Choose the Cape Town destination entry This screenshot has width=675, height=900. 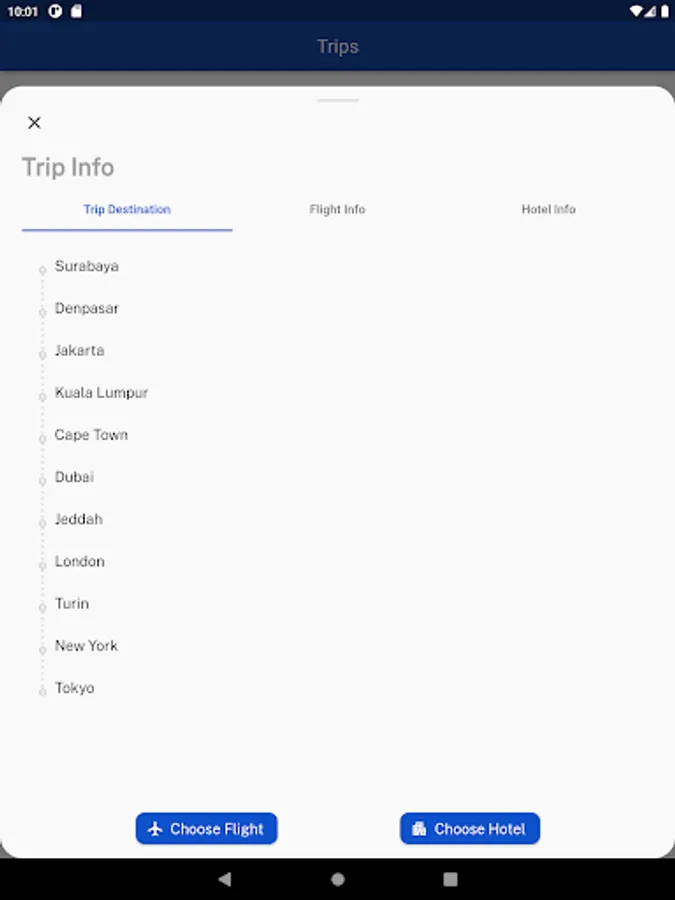(x=91, y=435)
